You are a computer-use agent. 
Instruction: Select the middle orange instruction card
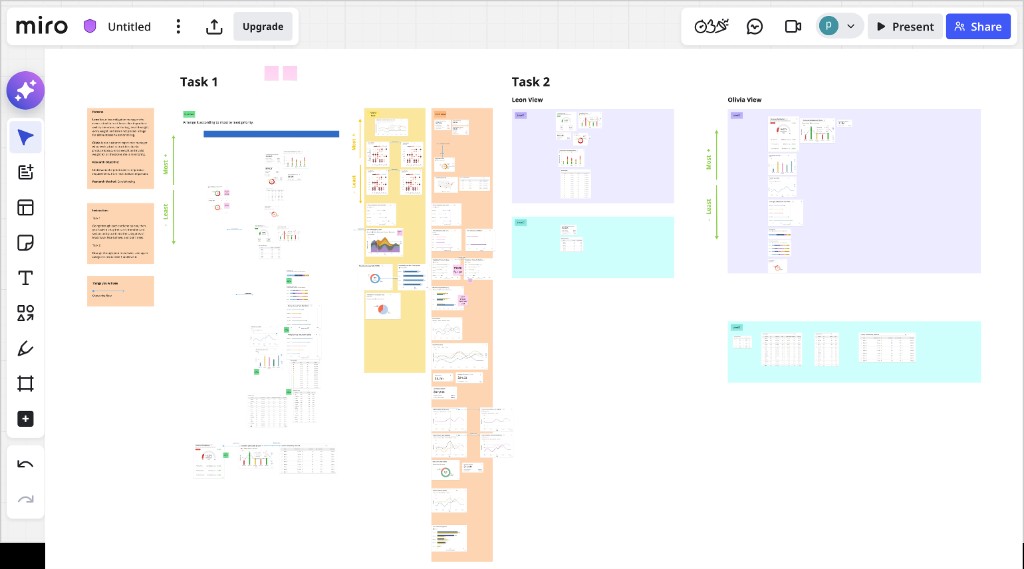coord(120,233)
